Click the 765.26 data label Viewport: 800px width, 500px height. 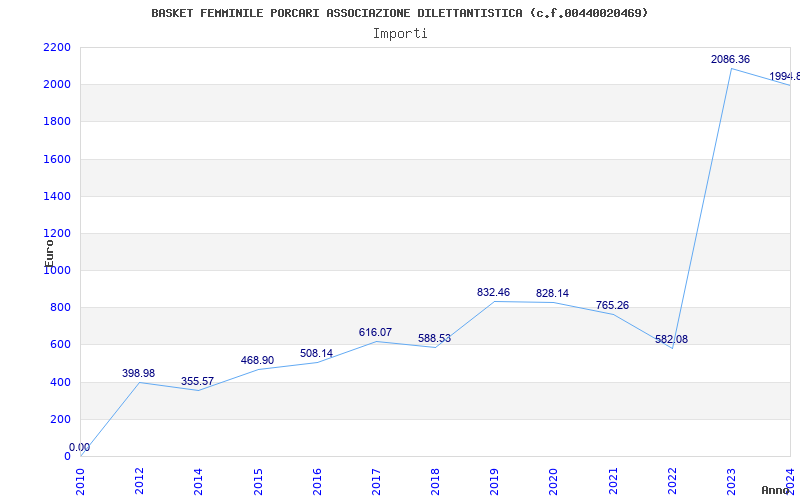pos(612,305)
